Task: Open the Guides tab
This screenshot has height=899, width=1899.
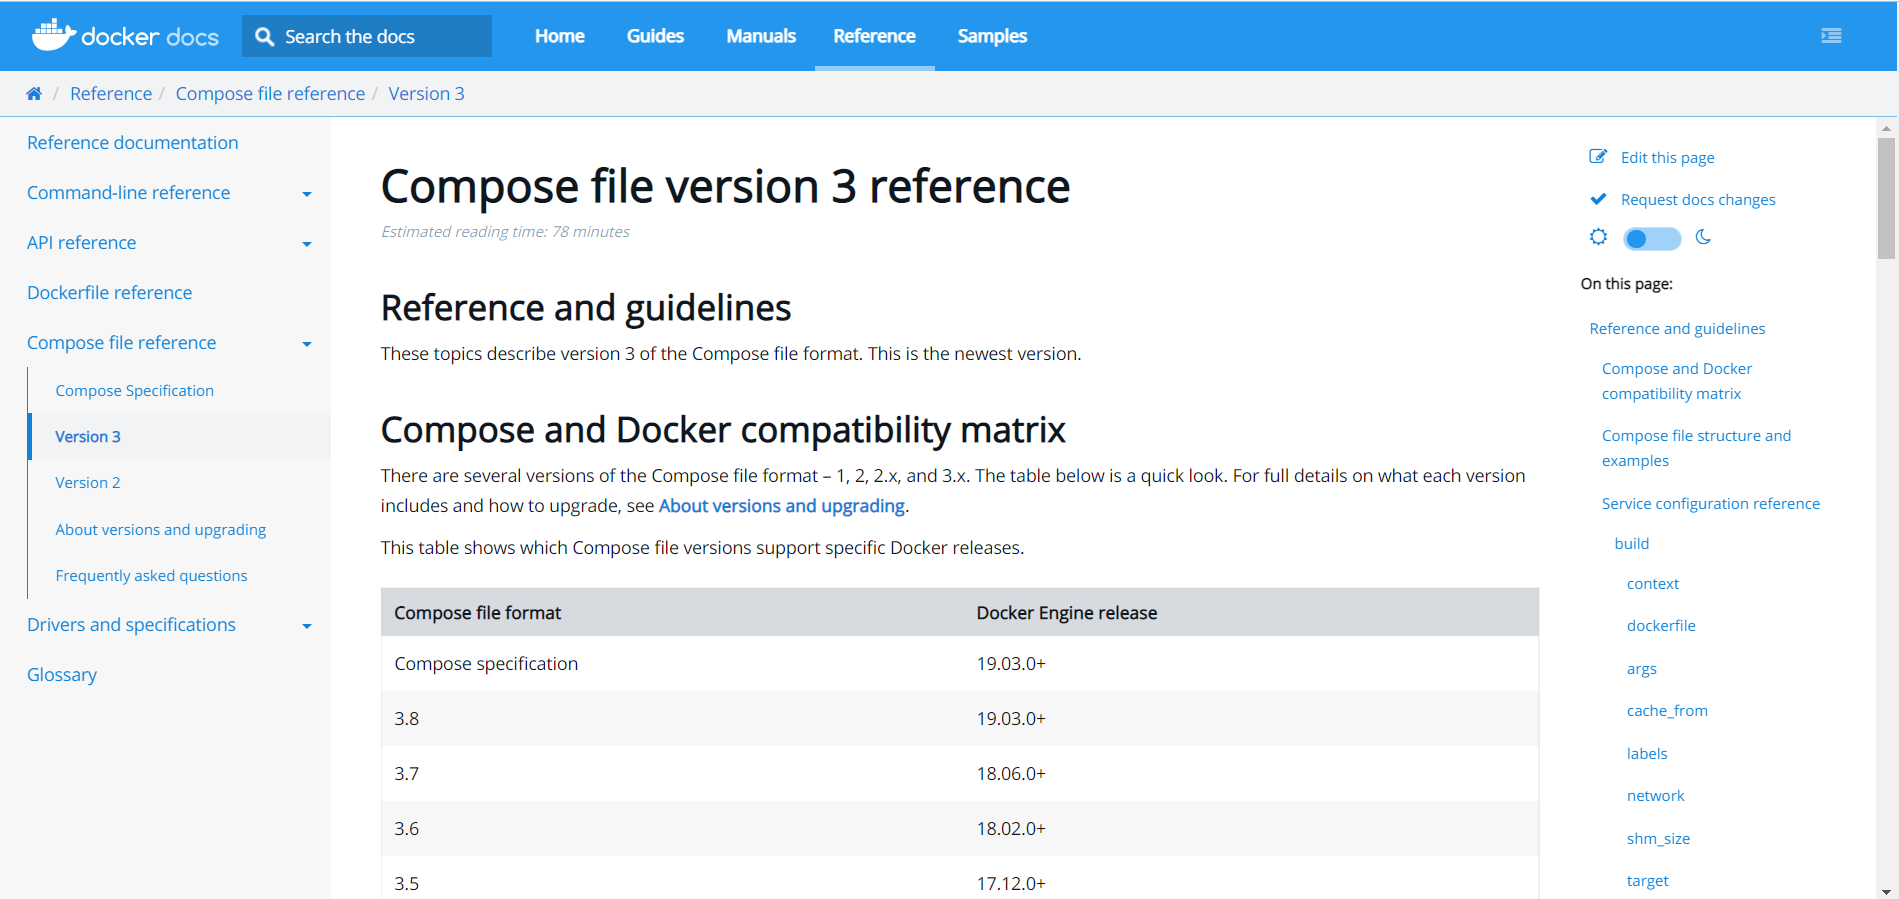Action: [655, 36]
